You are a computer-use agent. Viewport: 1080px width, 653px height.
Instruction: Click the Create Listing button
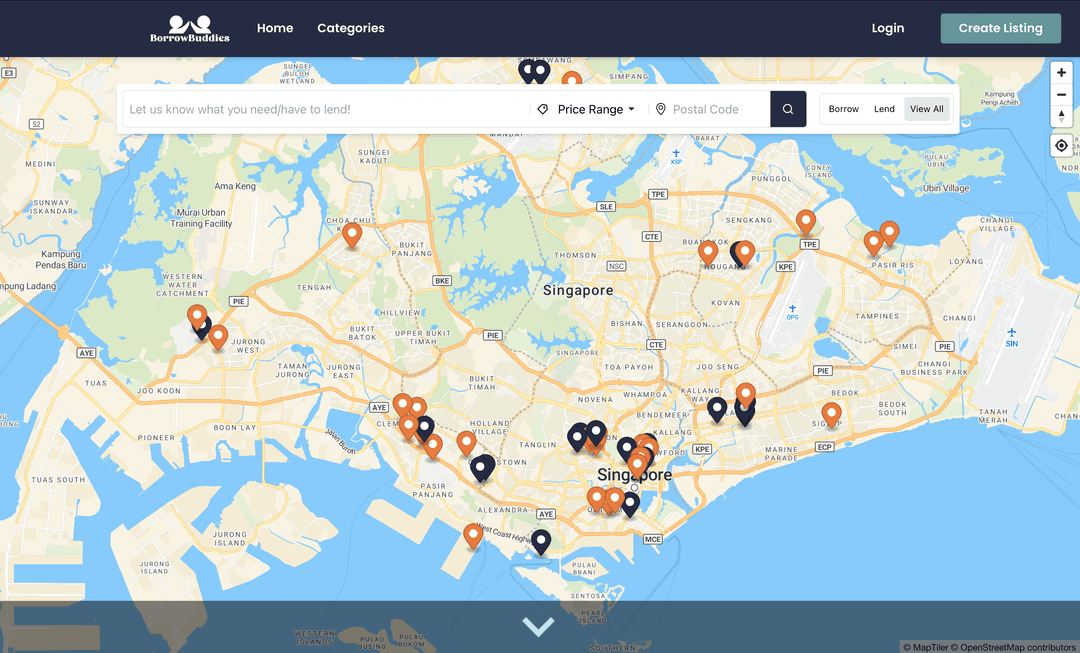(1001, 28)
